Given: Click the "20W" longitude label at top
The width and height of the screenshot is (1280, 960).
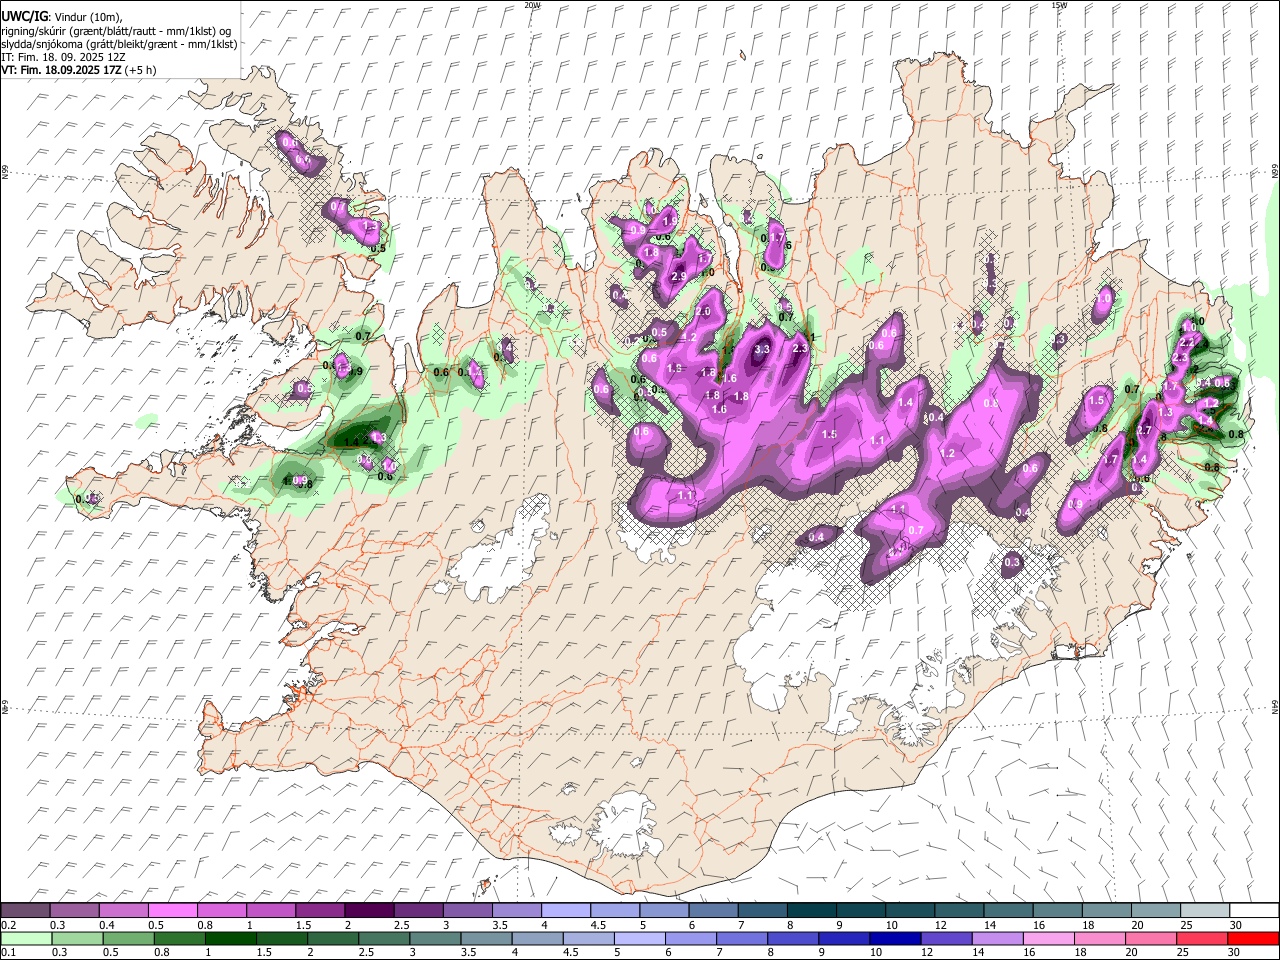Looking at the screenshot, I should click(532, 5).
